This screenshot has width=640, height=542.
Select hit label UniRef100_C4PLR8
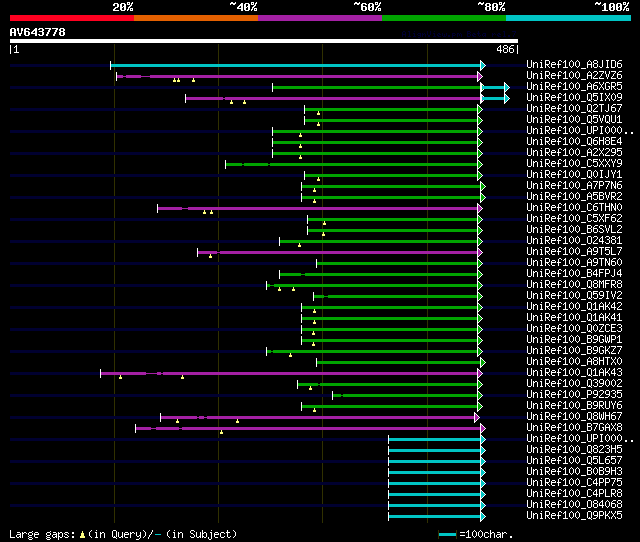pos(574,494)
